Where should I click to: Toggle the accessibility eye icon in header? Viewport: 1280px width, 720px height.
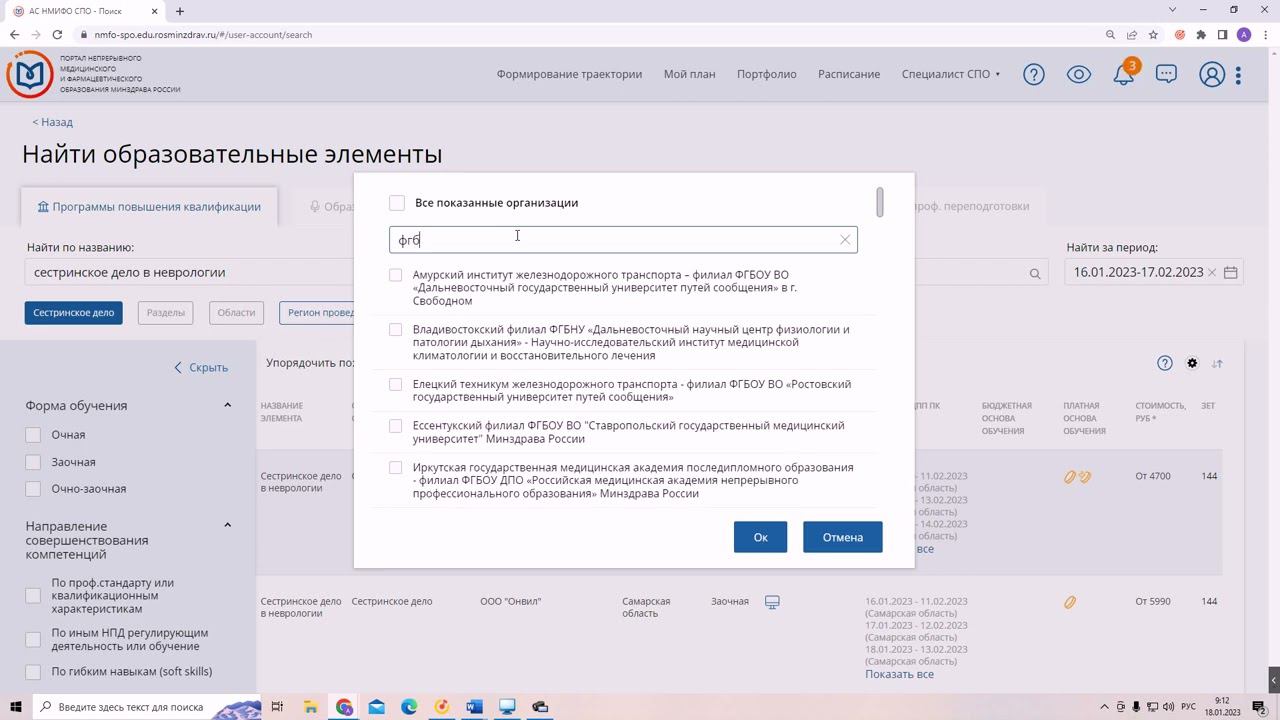coord(1079,74)
